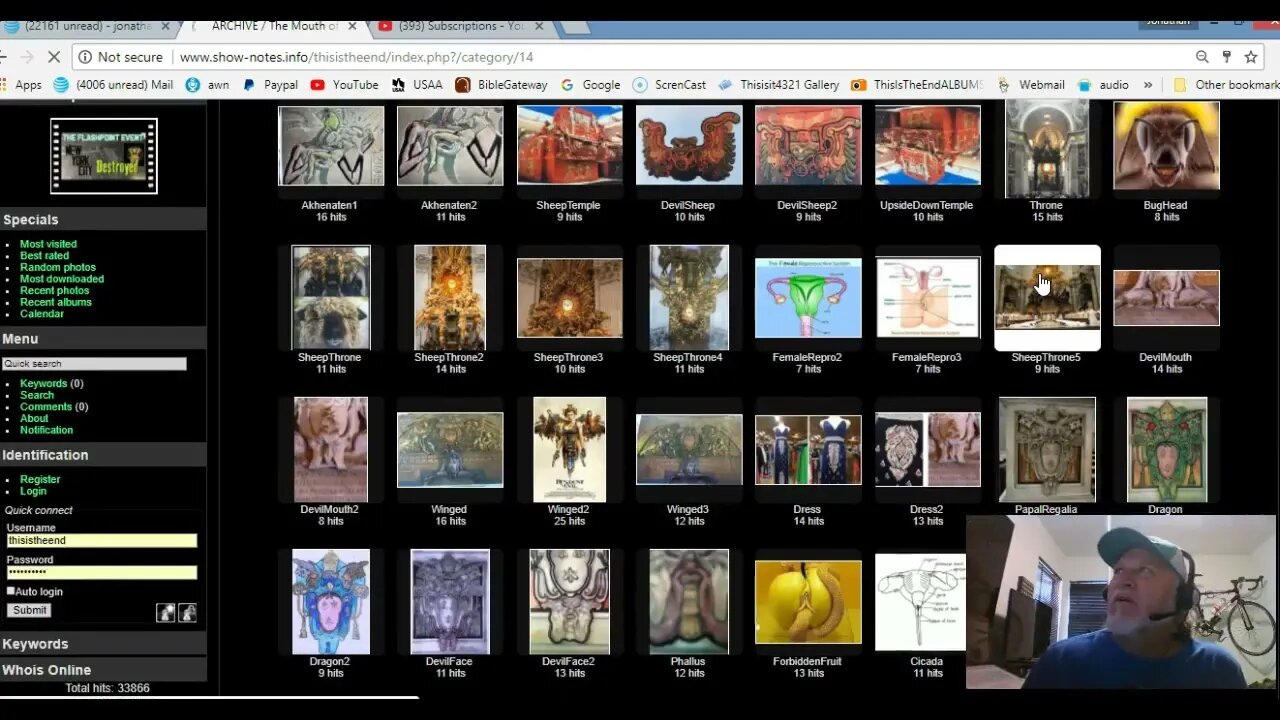Switch to the YouTube Subscriptions tab
This screenshot has height=720, width=1280.
(460, 26)
